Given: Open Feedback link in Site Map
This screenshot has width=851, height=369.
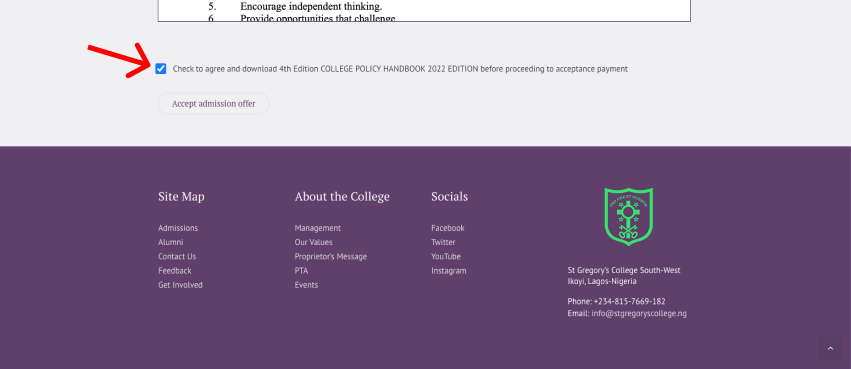Looking at the screenshot, I should coord(175,270).
